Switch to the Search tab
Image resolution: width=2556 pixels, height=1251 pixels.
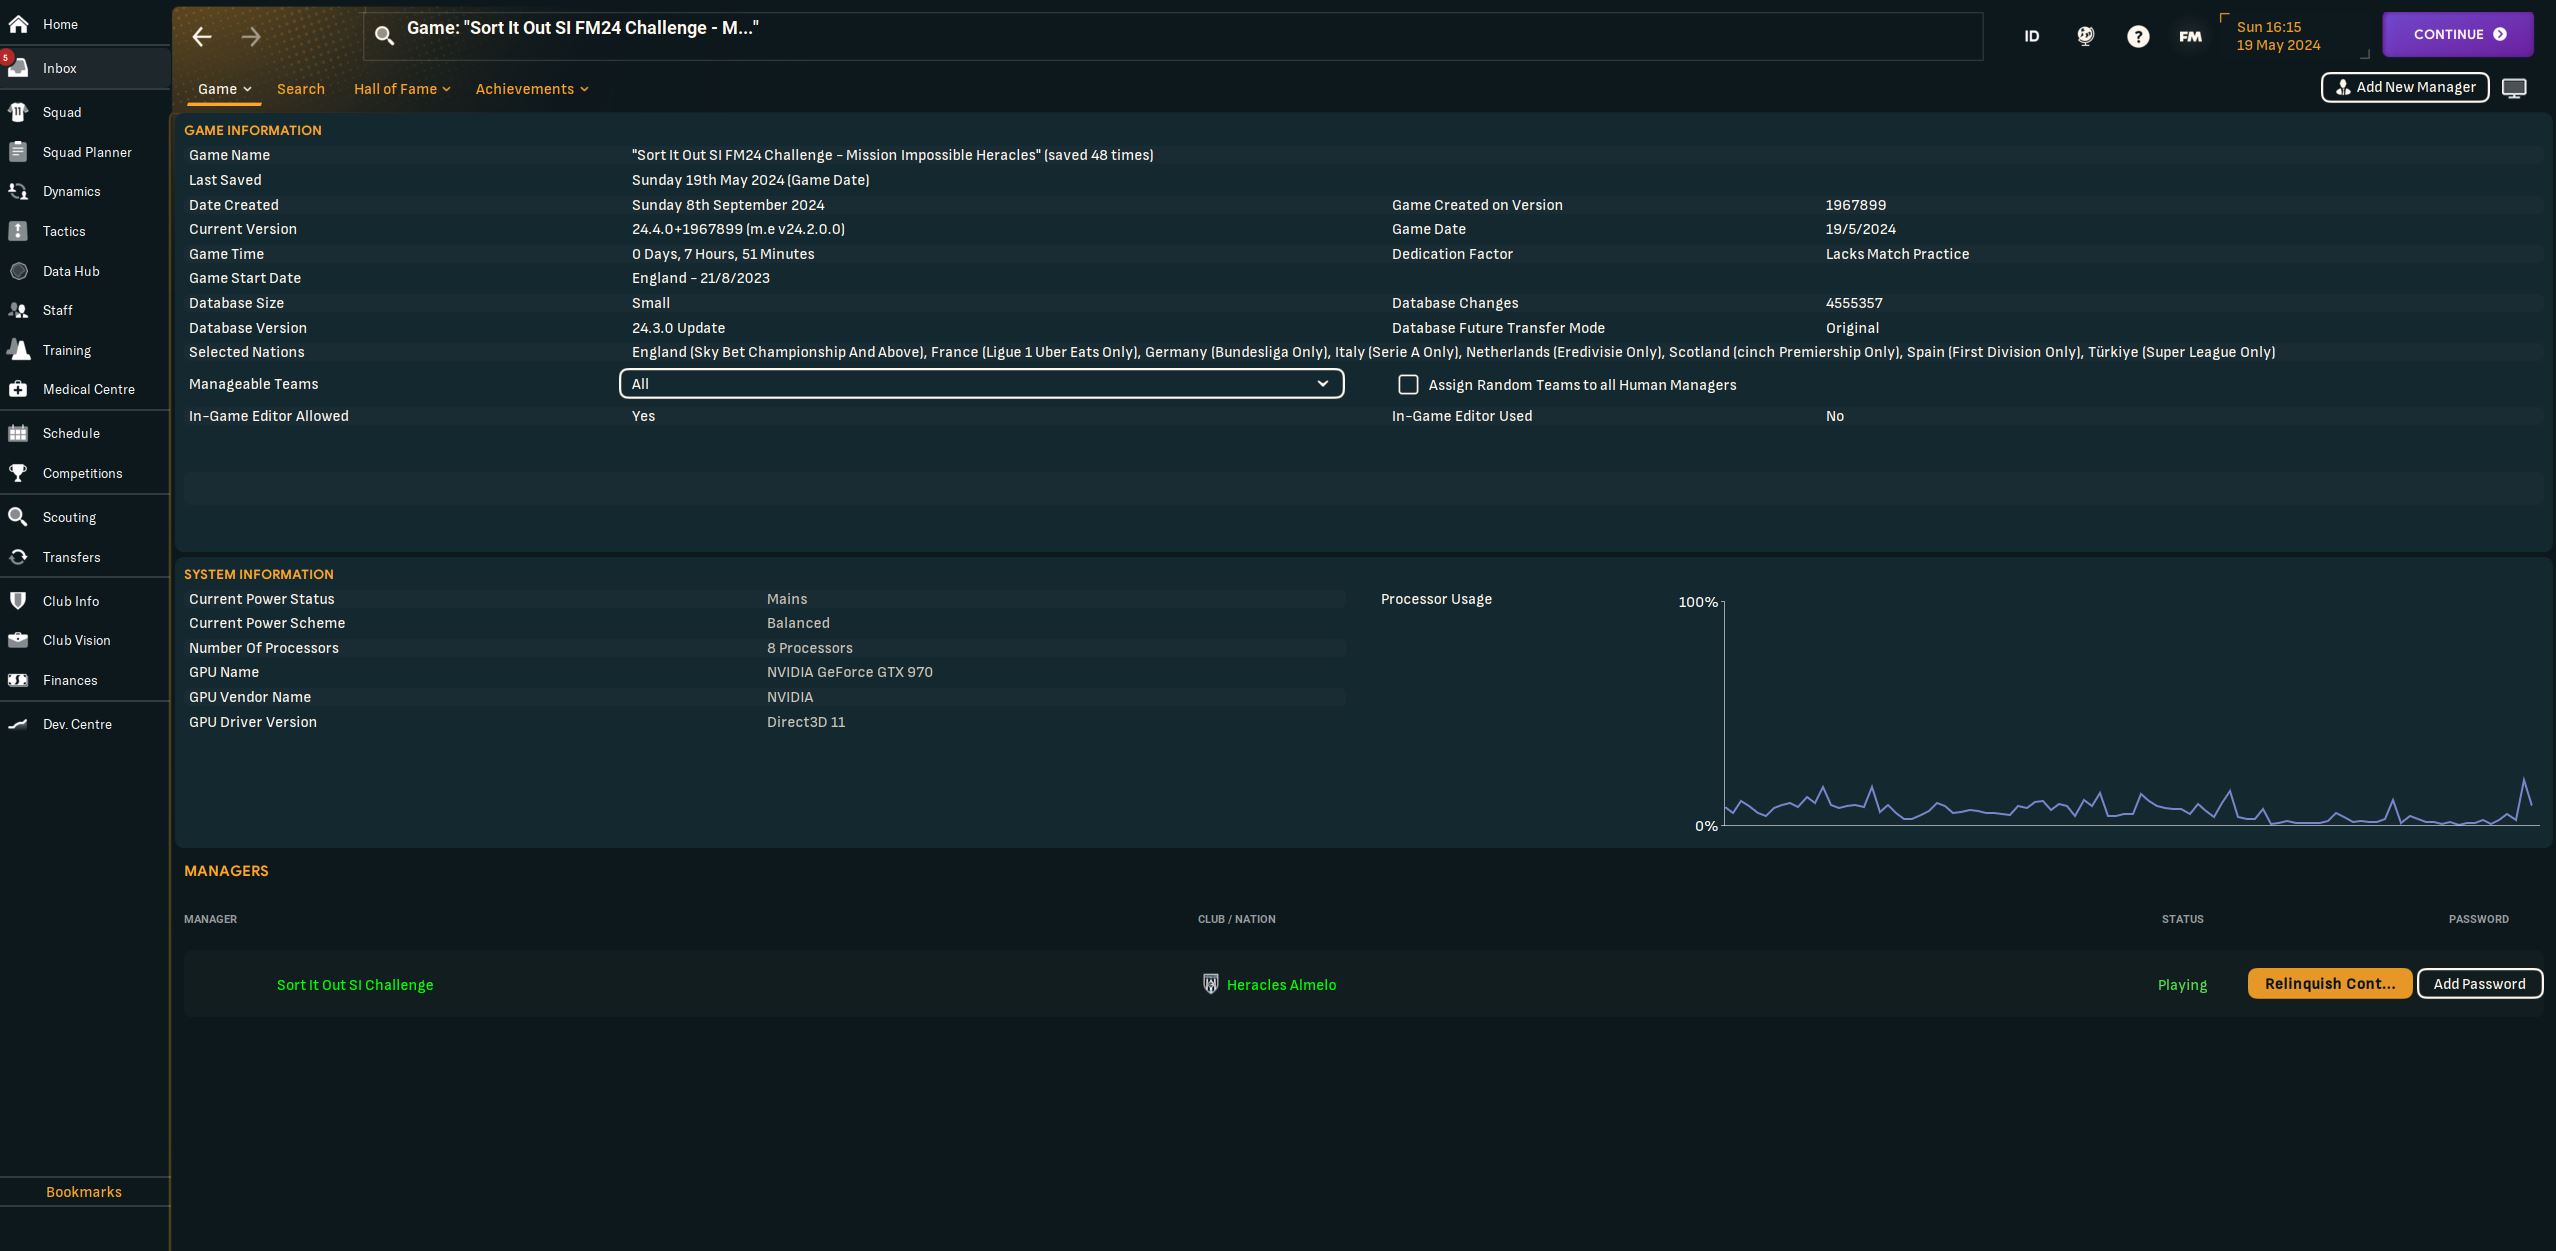tap(301, 89)
